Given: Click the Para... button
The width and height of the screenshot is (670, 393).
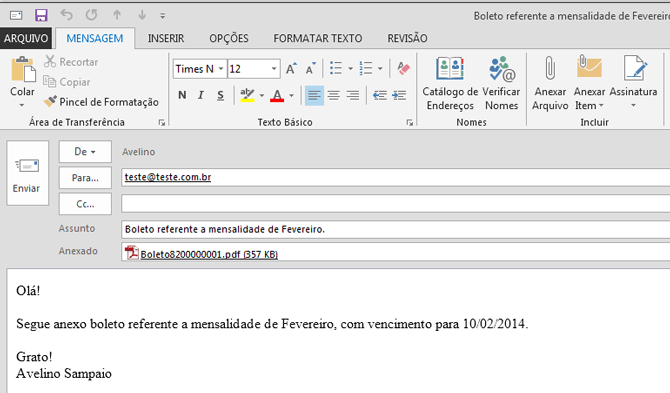Looking at the screenshot, I should (85, 178).
